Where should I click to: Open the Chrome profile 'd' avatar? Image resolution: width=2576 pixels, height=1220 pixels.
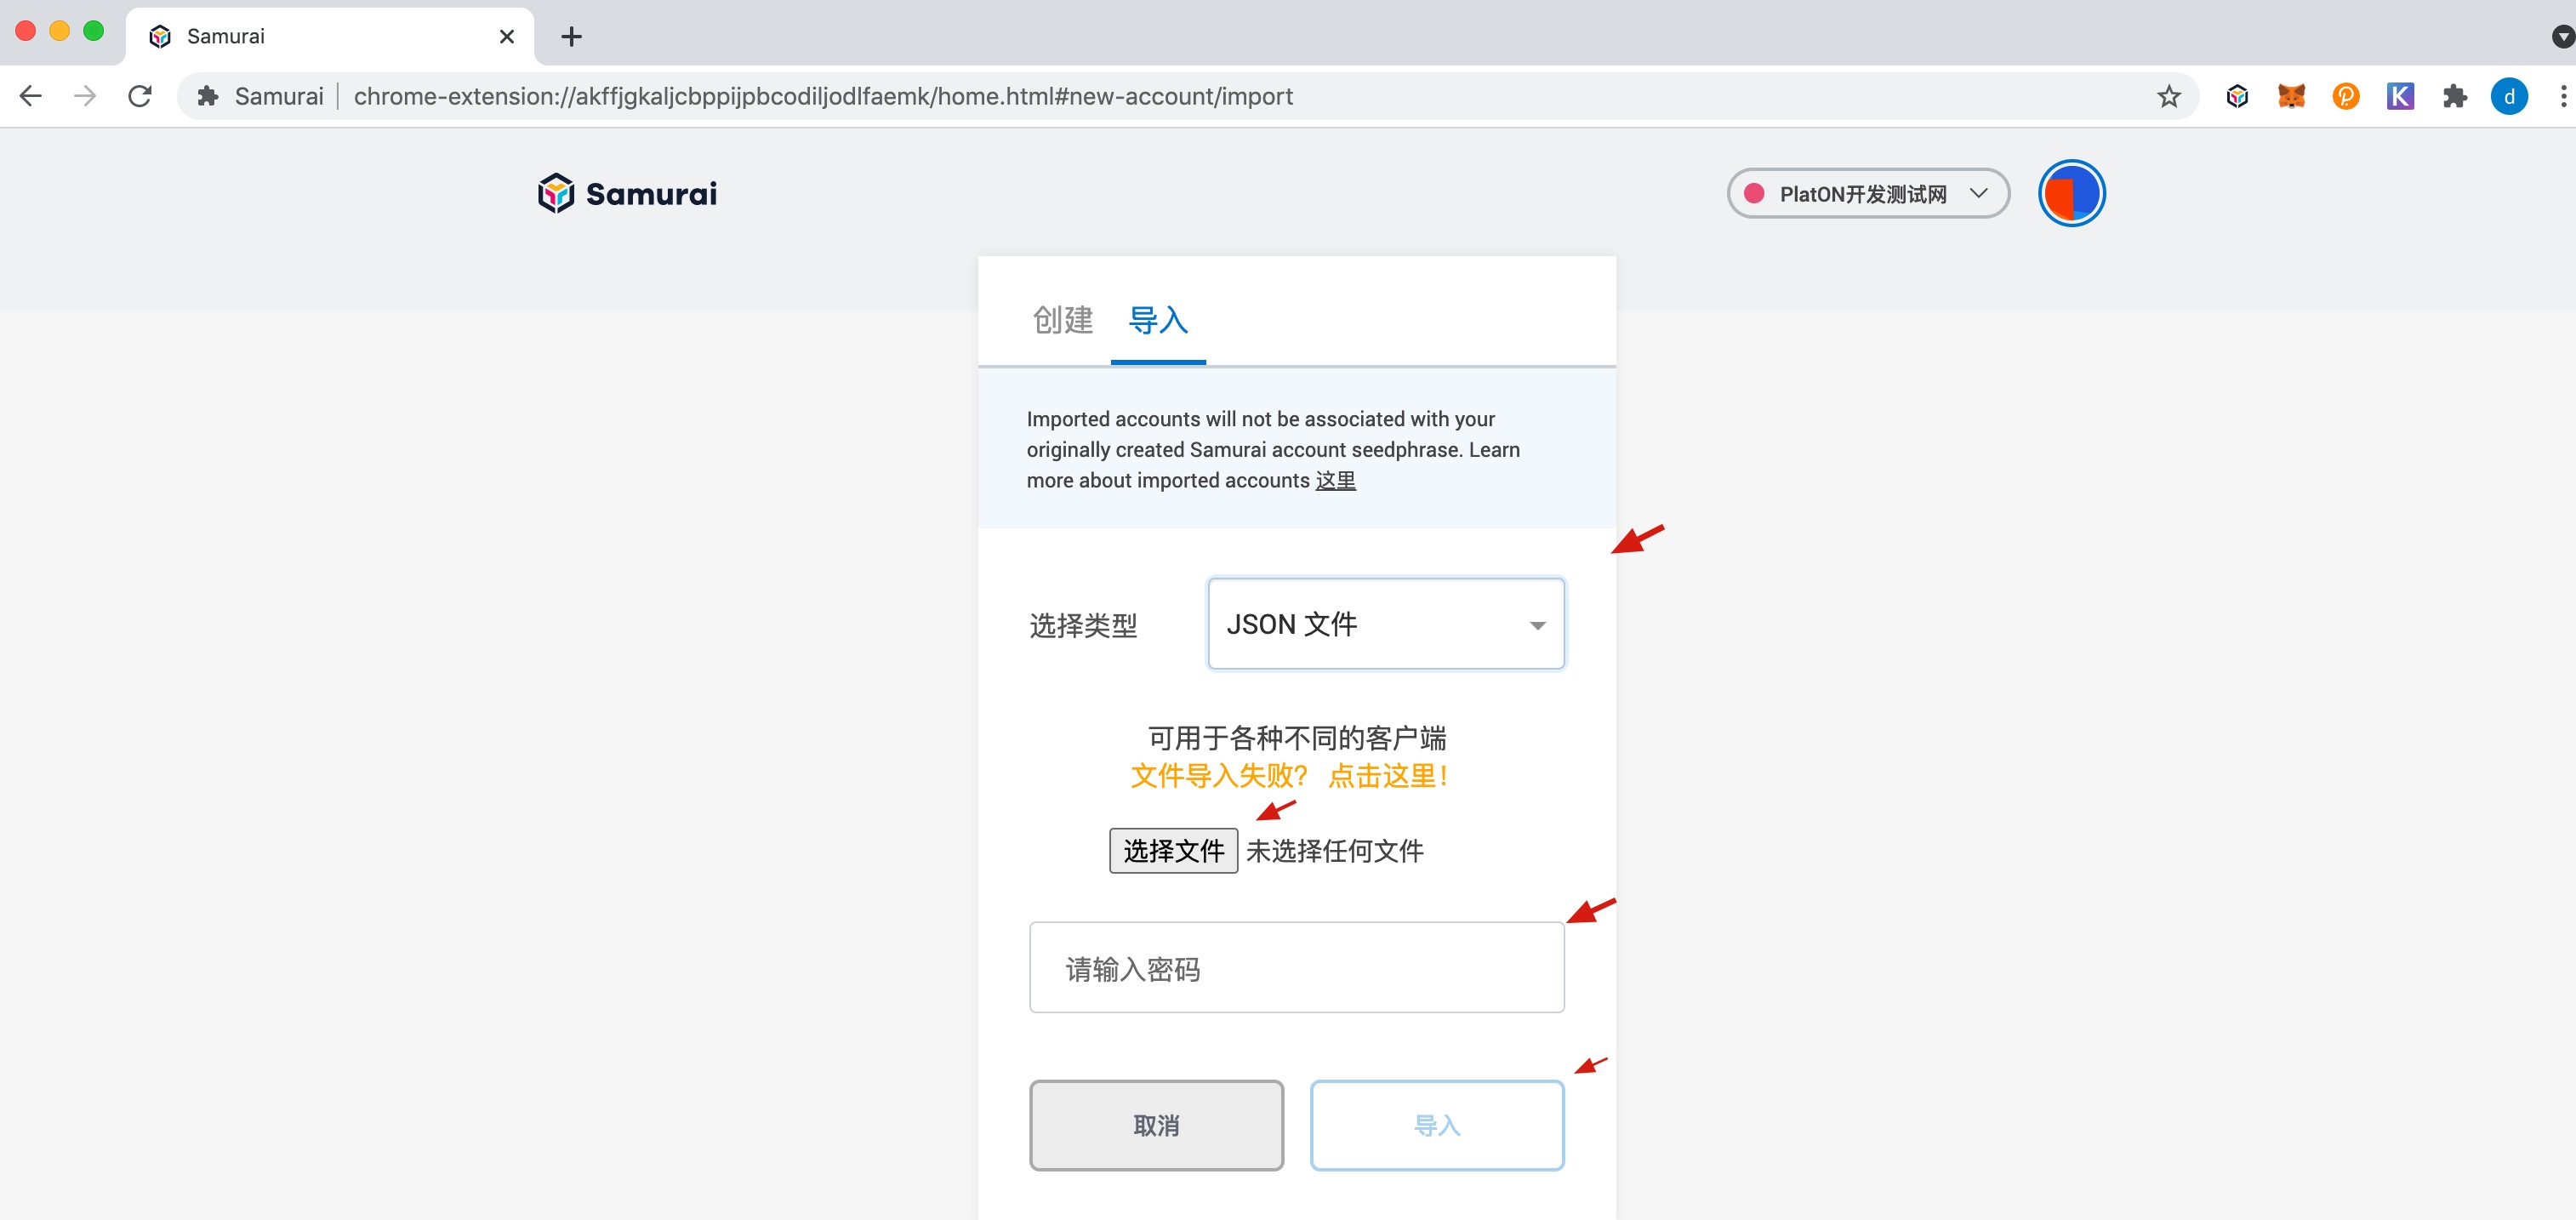point(2509,96)
